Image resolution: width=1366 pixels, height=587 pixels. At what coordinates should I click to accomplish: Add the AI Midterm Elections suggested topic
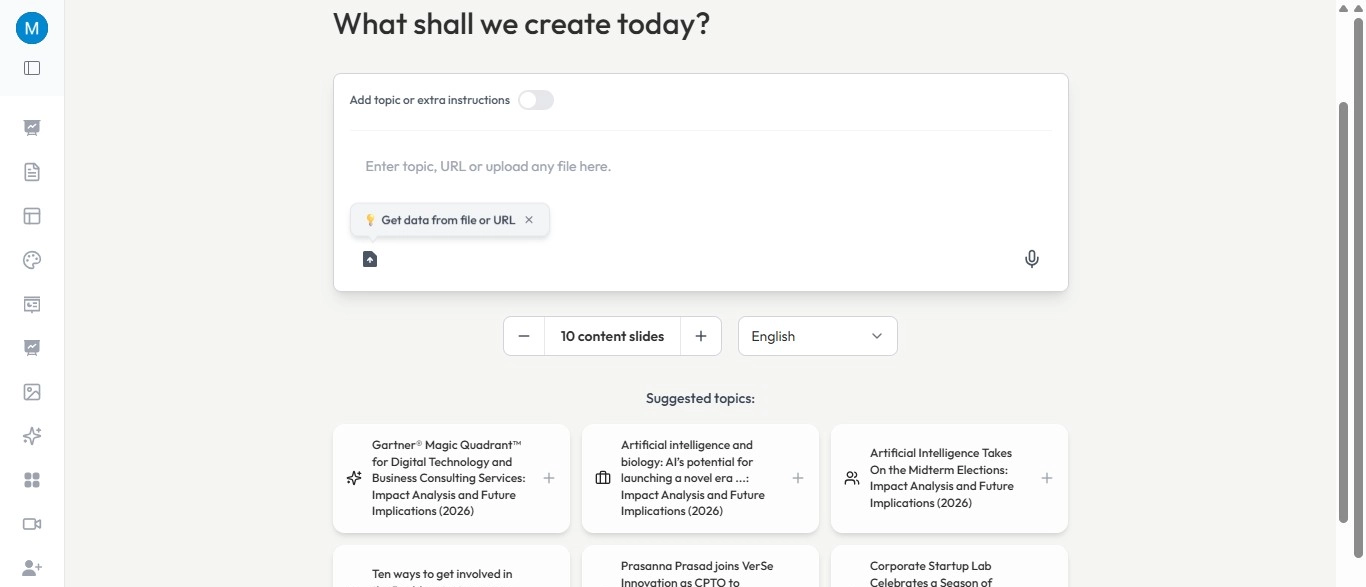[1047, 478]
